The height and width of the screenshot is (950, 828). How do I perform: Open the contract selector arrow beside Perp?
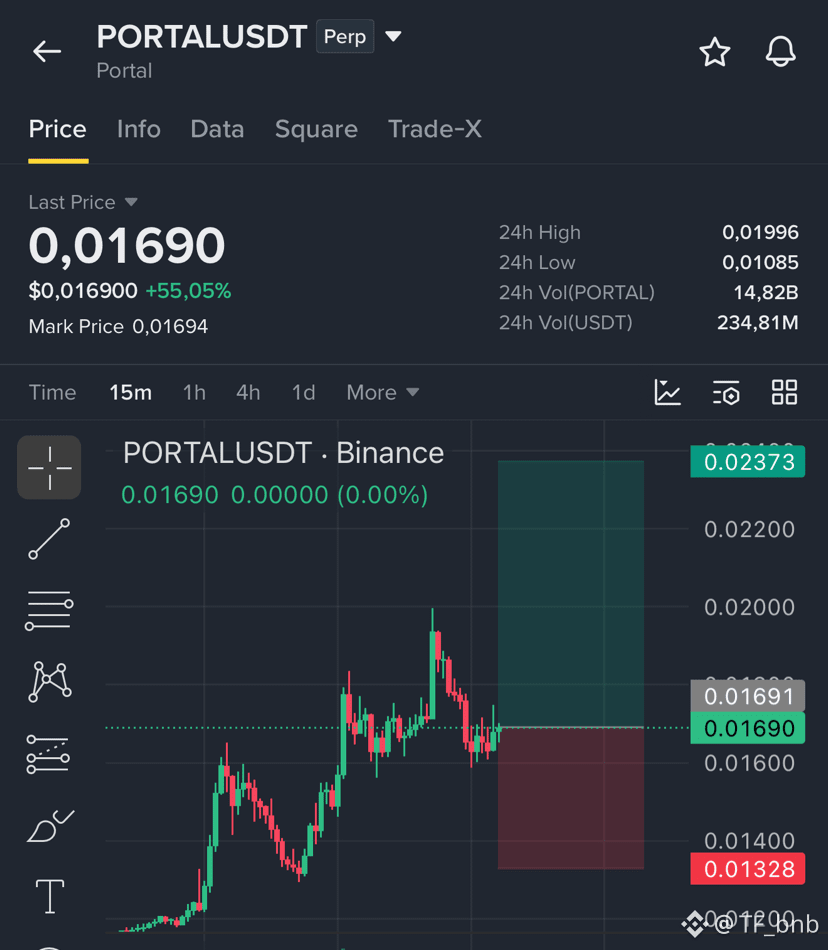(393, 36)
